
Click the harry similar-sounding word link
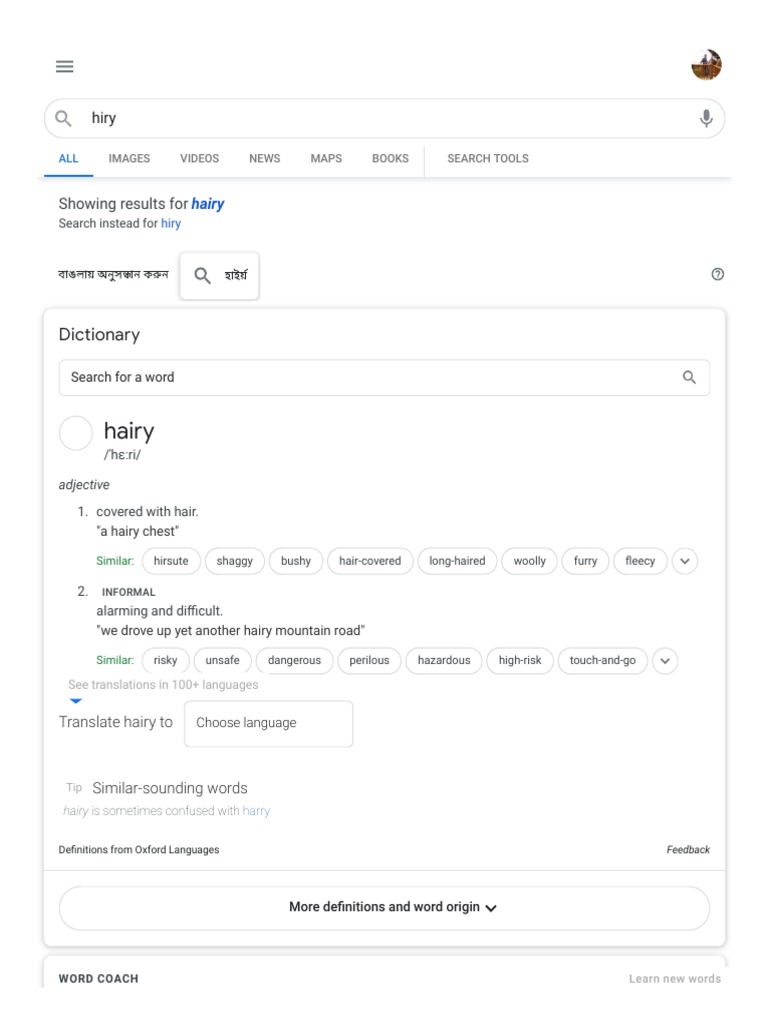tap(256, 811)
